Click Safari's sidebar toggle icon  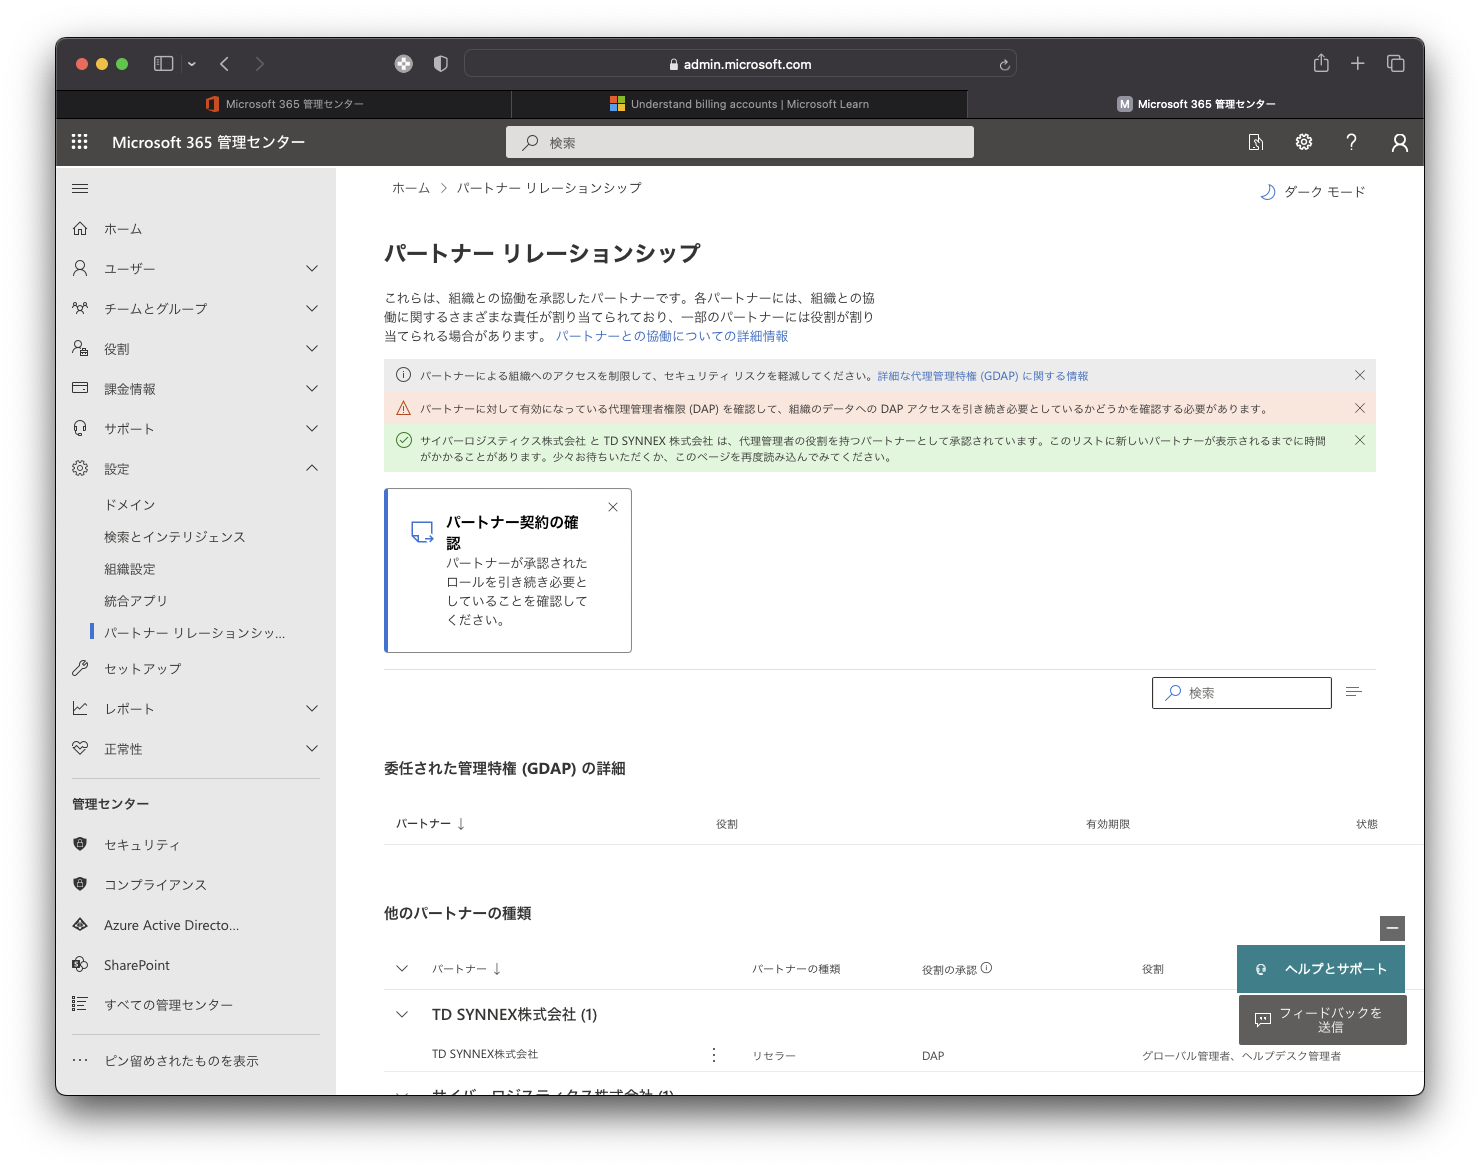coord(163,63)
